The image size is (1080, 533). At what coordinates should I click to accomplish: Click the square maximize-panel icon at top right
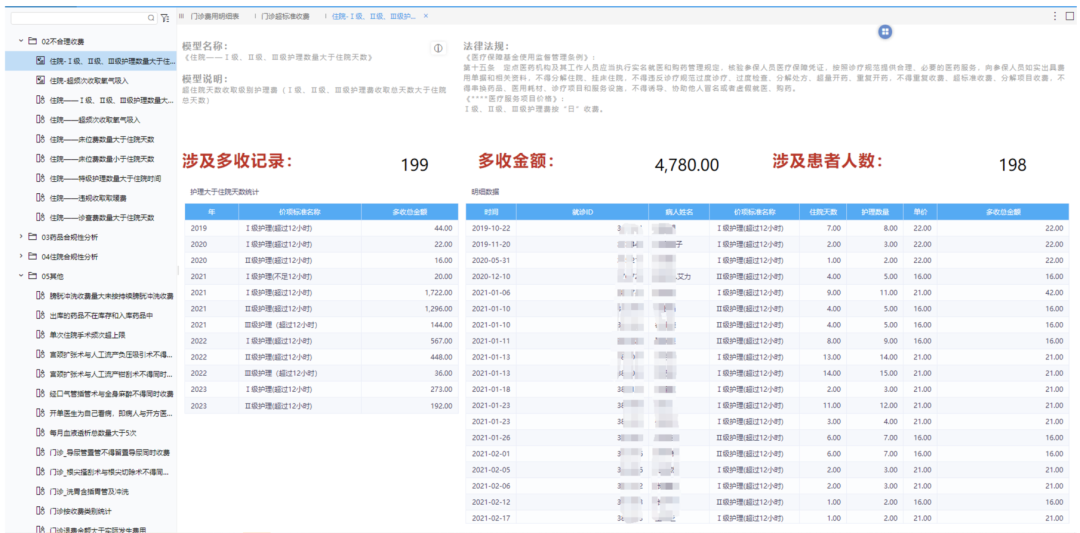pos(1070,15)
